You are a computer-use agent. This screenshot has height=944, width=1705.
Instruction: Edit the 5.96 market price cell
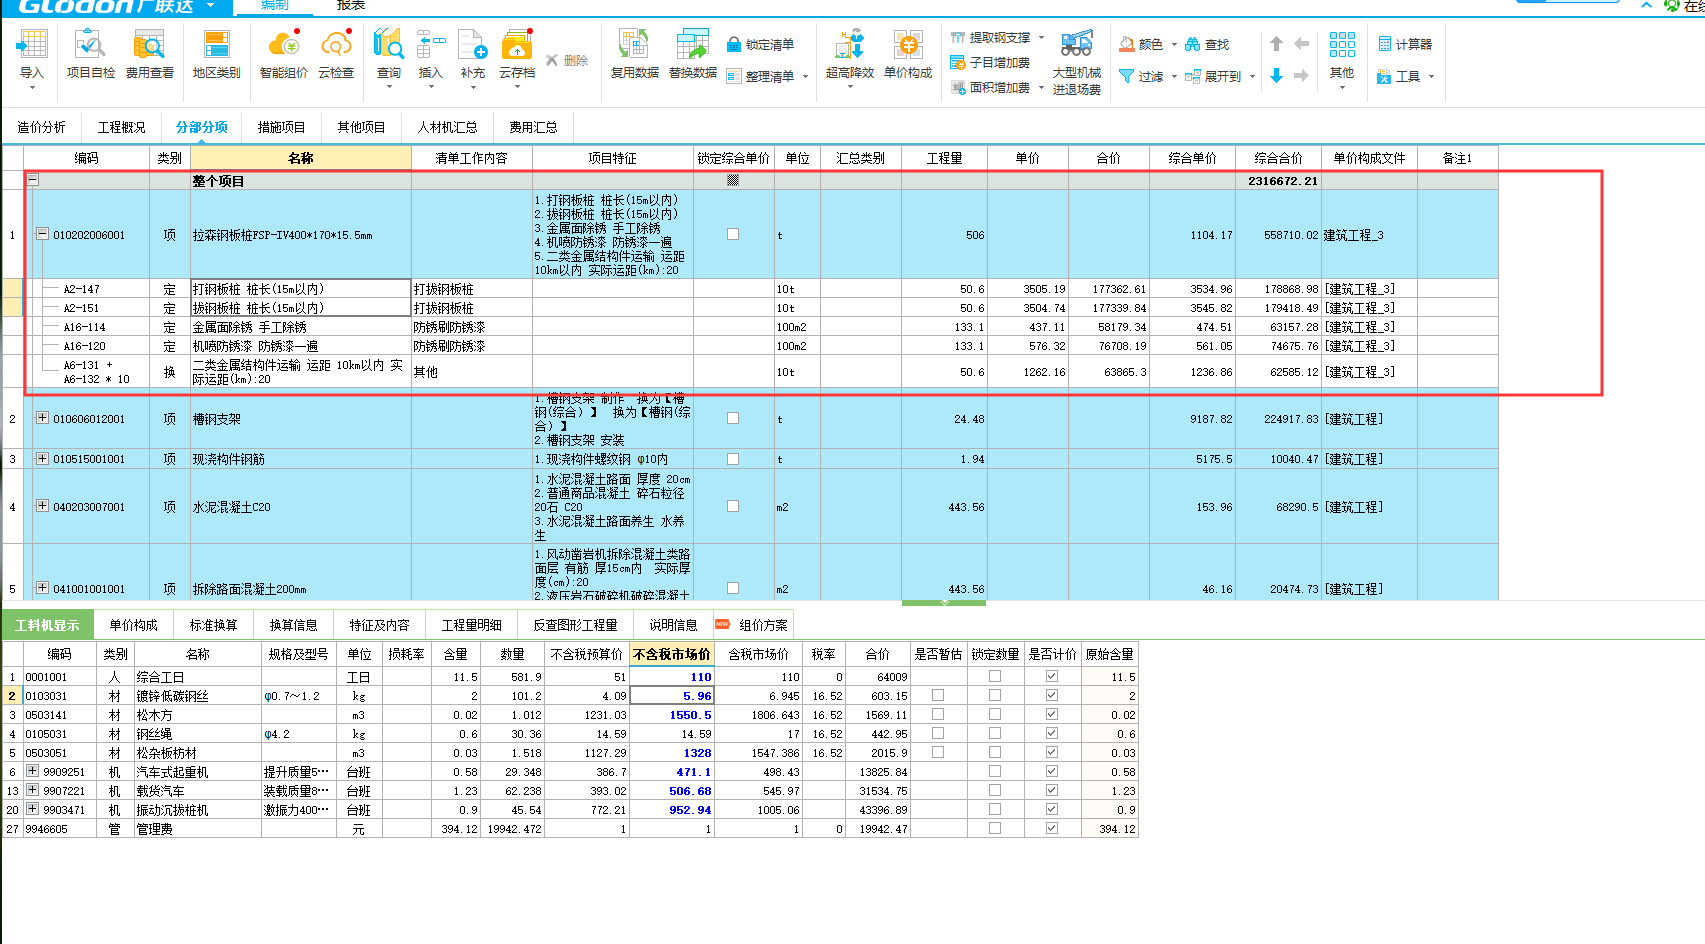tap(671, 695)
